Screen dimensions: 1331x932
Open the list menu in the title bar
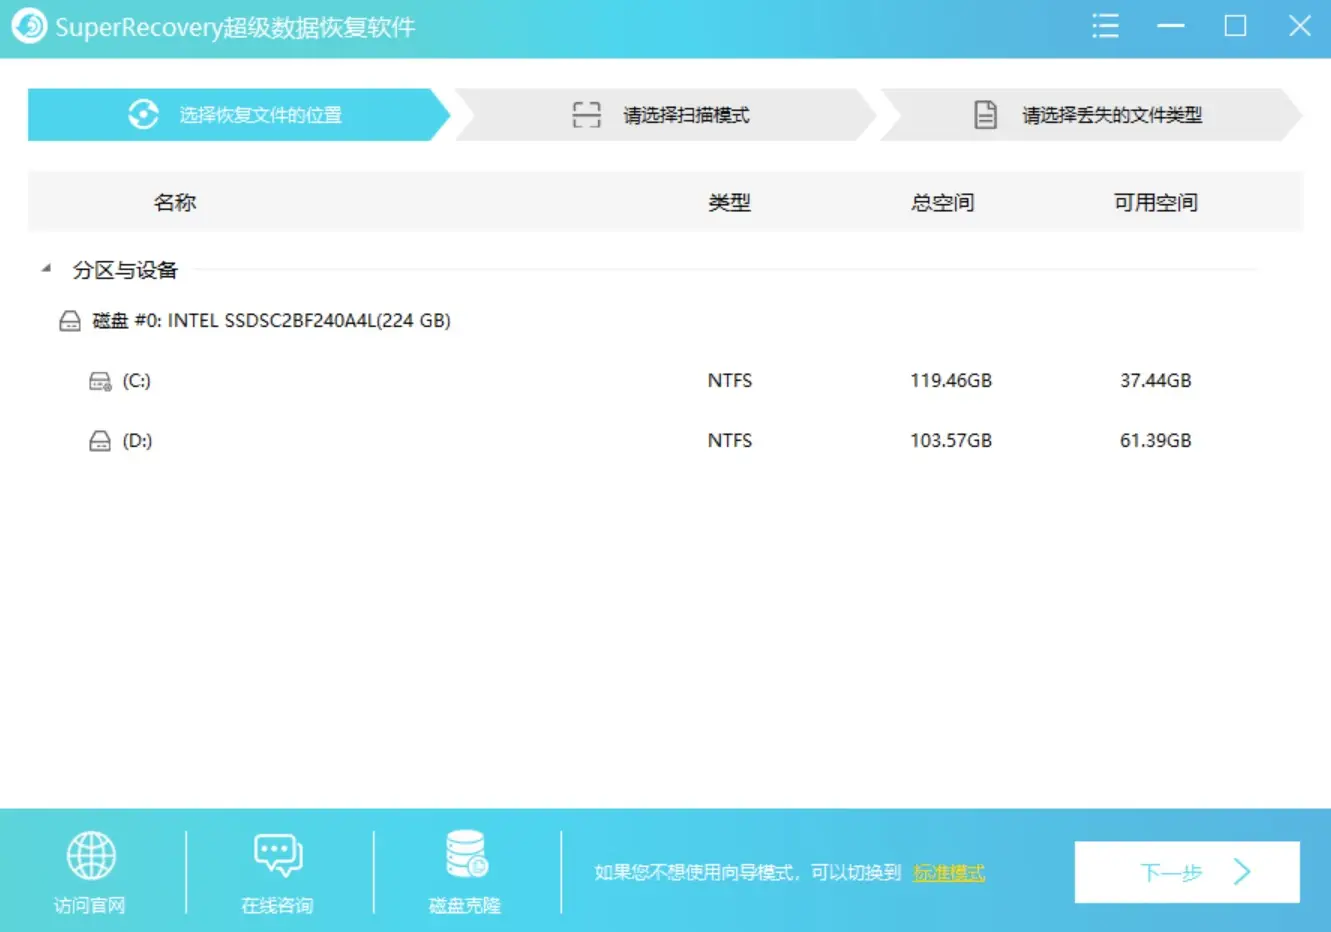1105,26
